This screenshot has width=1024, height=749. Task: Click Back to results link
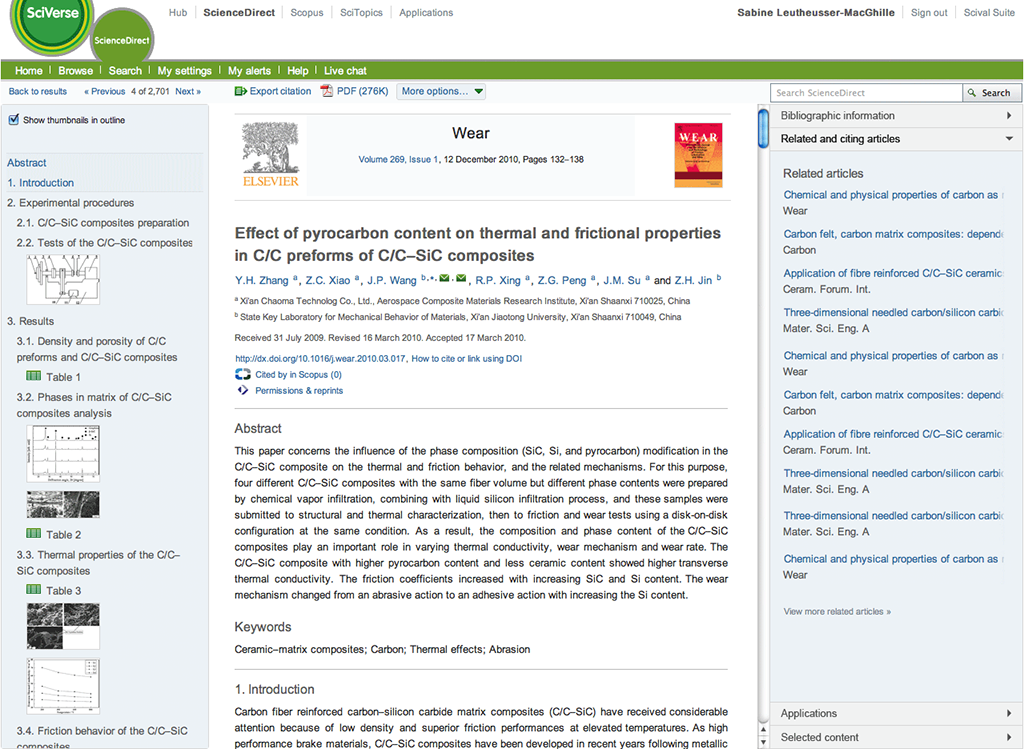[38, 91]
